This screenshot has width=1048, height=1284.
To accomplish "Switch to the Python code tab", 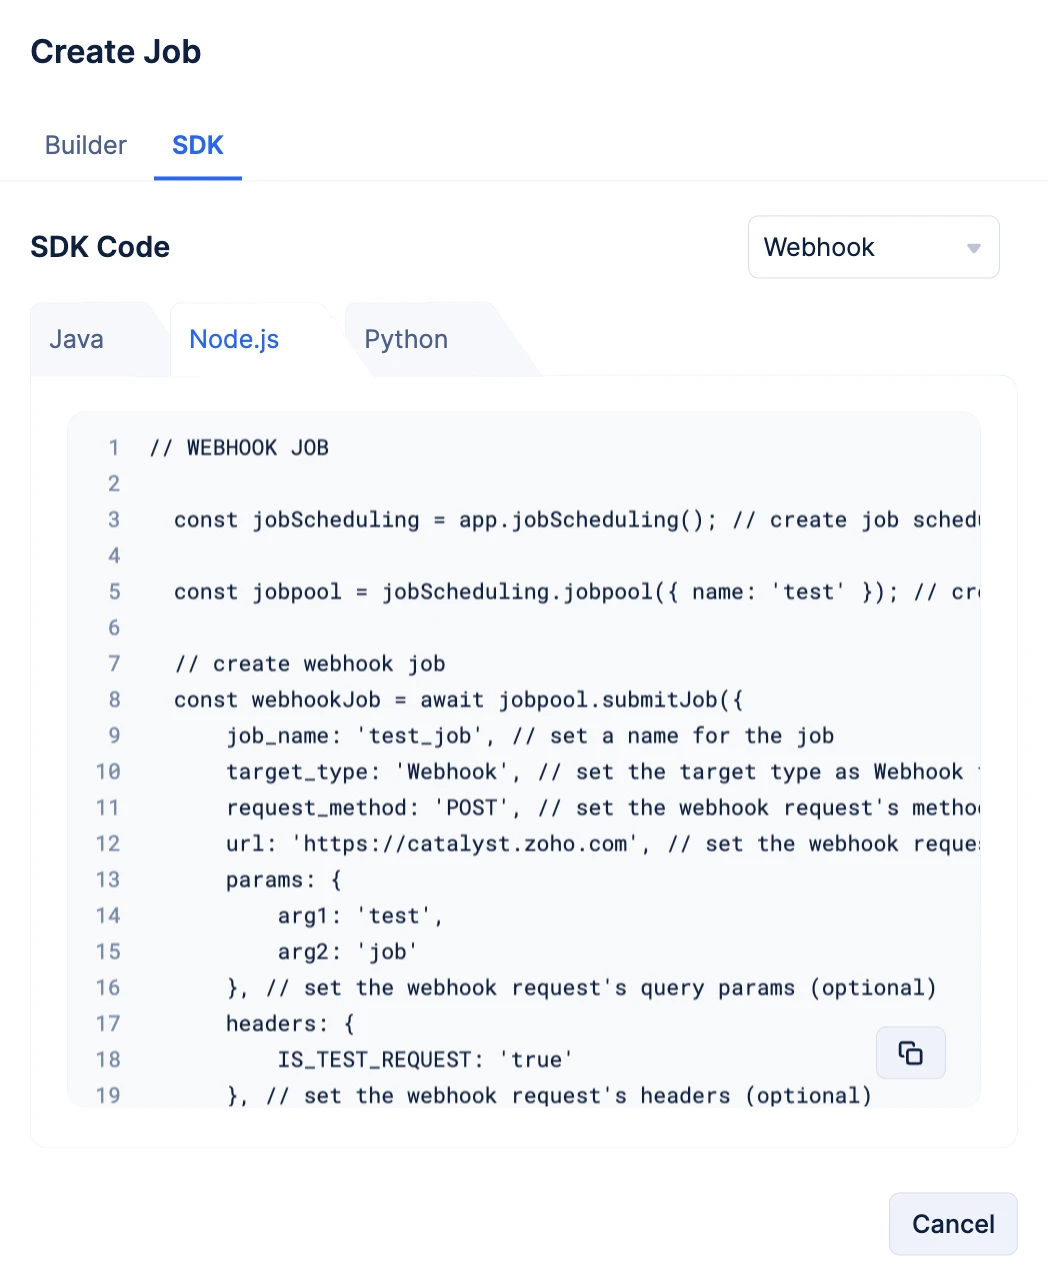I will pyautogui.click(x=406, y=340).
